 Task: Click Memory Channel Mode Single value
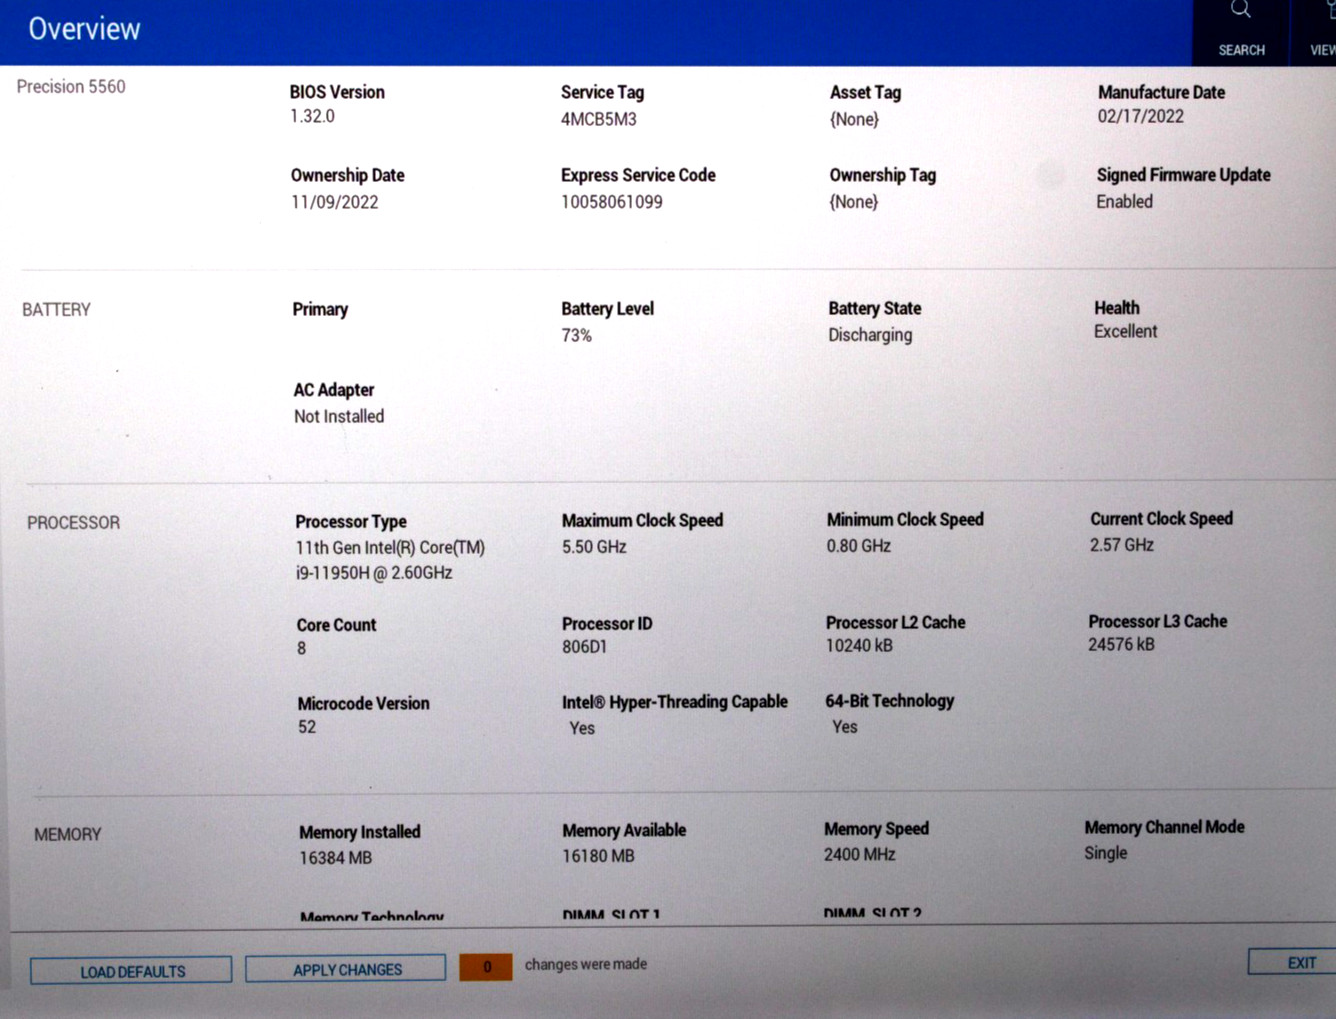pyautogui.click(x=1105, y=853)
